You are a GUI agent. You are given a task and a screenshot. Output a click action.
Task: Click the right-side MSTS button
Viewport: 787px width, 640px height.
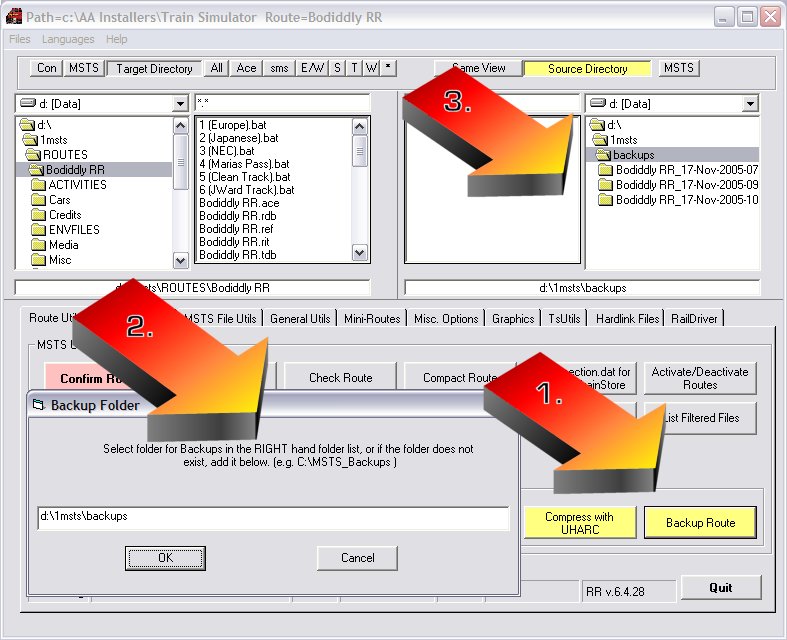tap(679, 68)
